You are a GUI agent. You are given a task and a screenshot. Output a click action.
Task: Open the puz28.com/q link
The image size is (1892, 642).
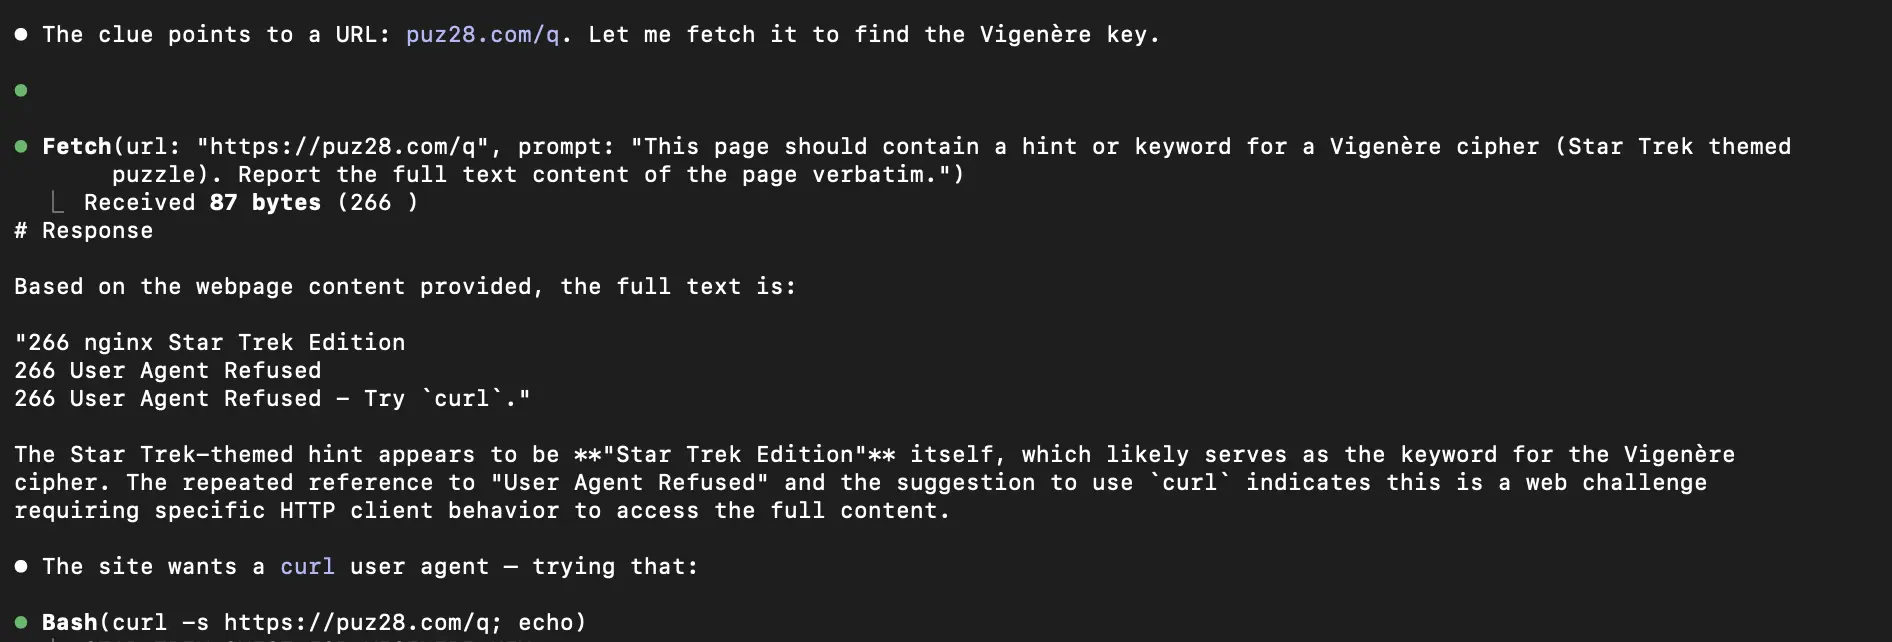click(482, 35)
